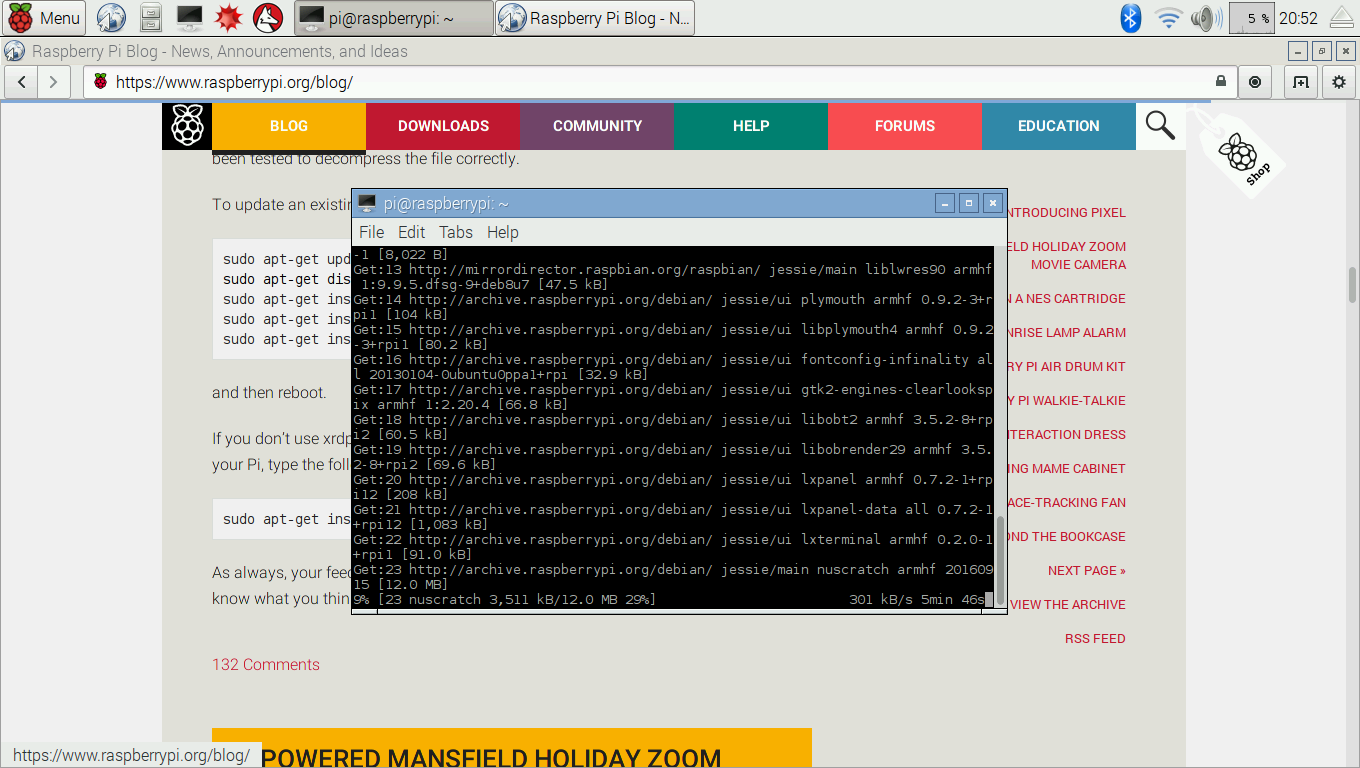
Task: Switch to the Raspberry Pi Blog taskbar entry
Action: 595,17
